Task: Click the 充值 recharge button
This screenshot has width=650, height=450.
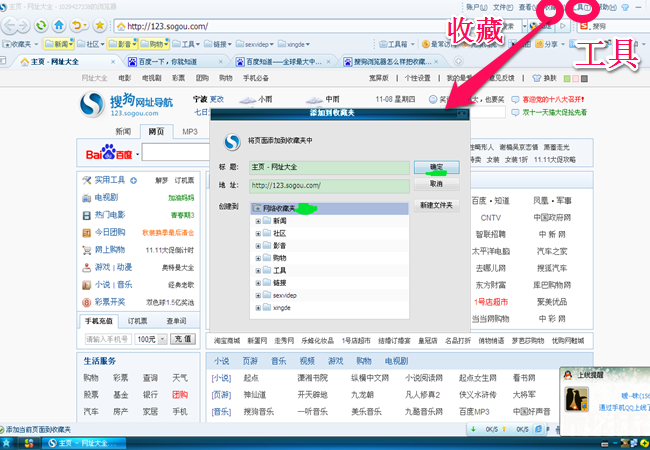Action: (x=183, y=339)
